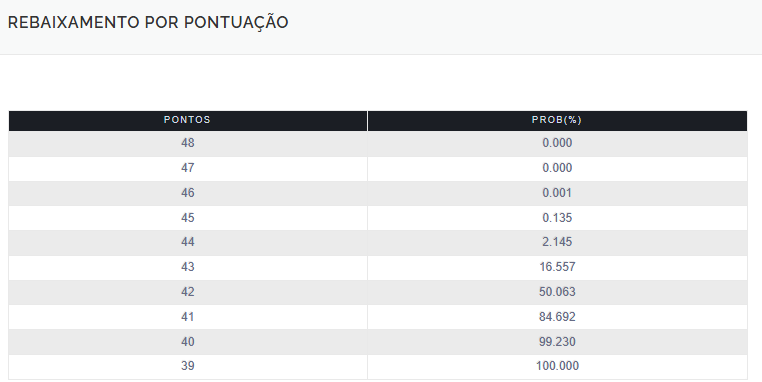Click the PONTOS column header

click(x=188, y=121)
